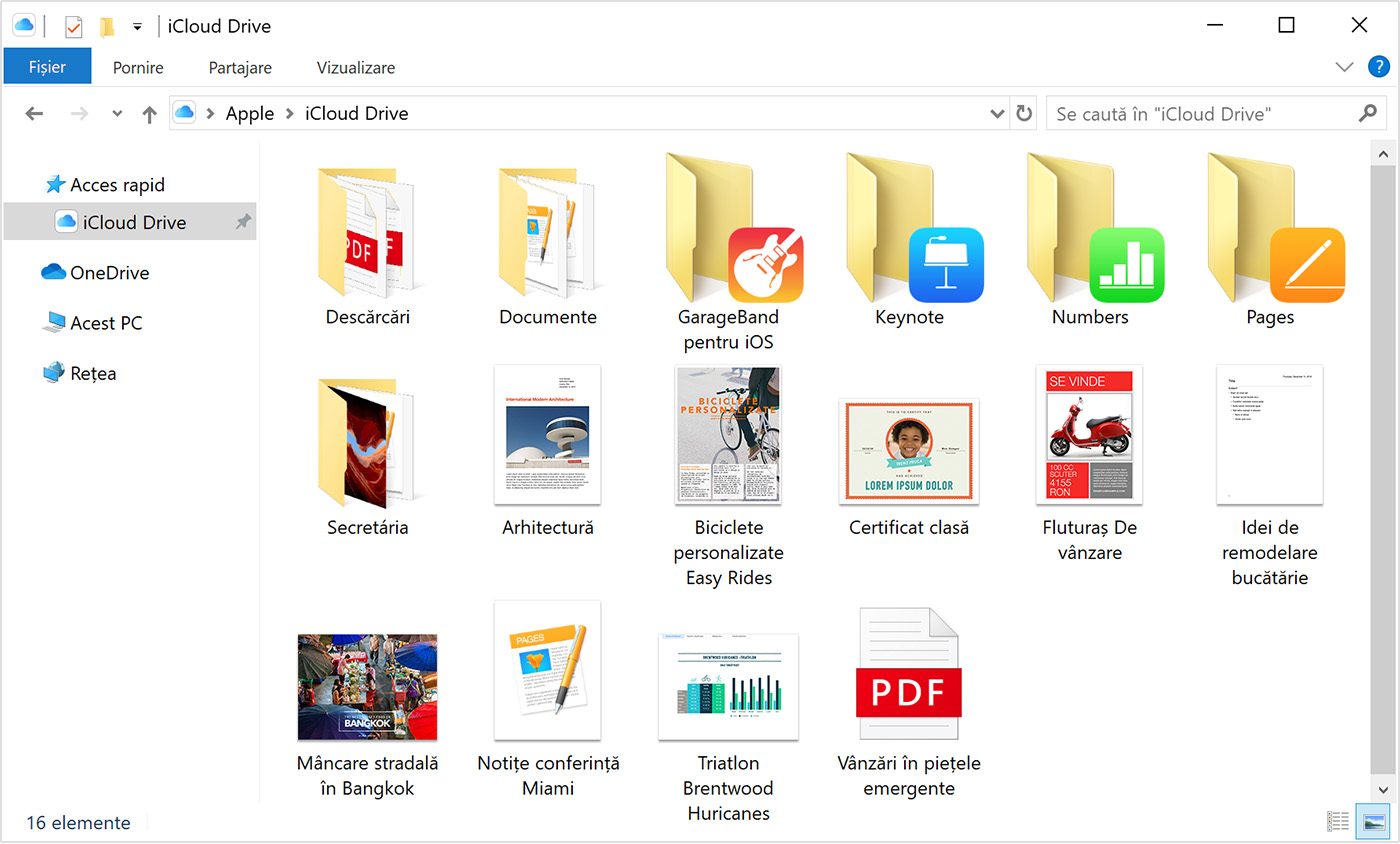Expand the chevron before Apple in path
Viewport: 1400px width, 844px height.
(x=210, y=114)
